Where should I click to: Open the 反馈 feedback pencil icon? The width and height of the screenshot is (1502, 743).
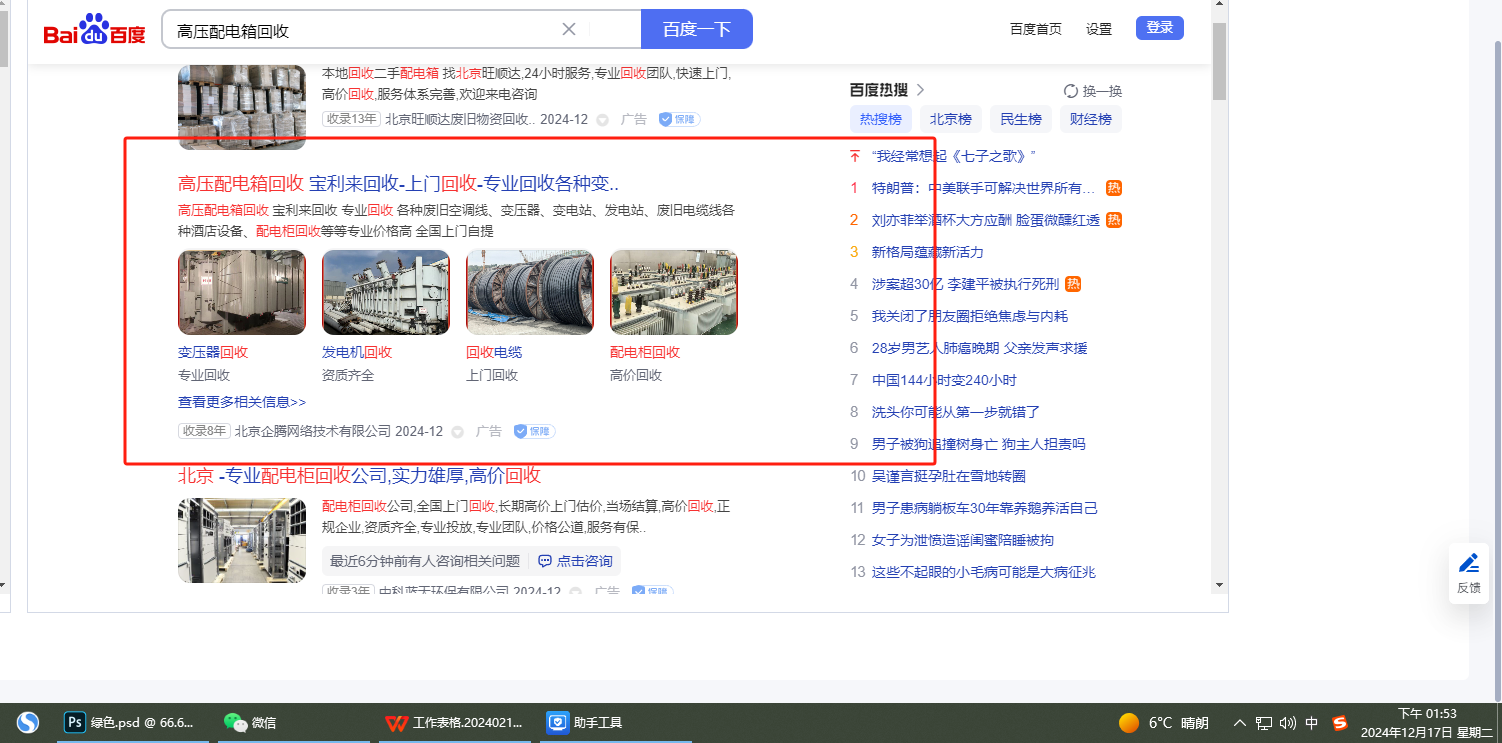click(x=1468, y=563)
